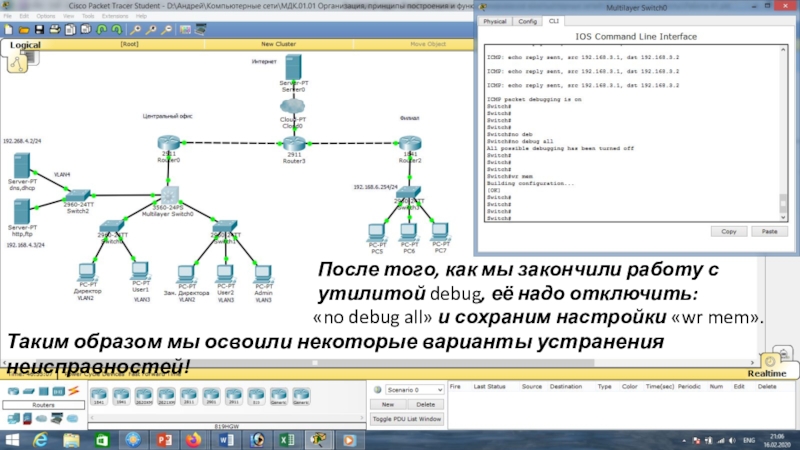Click the Zoom In magnifier icon

pyautogui.click(x=135, y=30)
